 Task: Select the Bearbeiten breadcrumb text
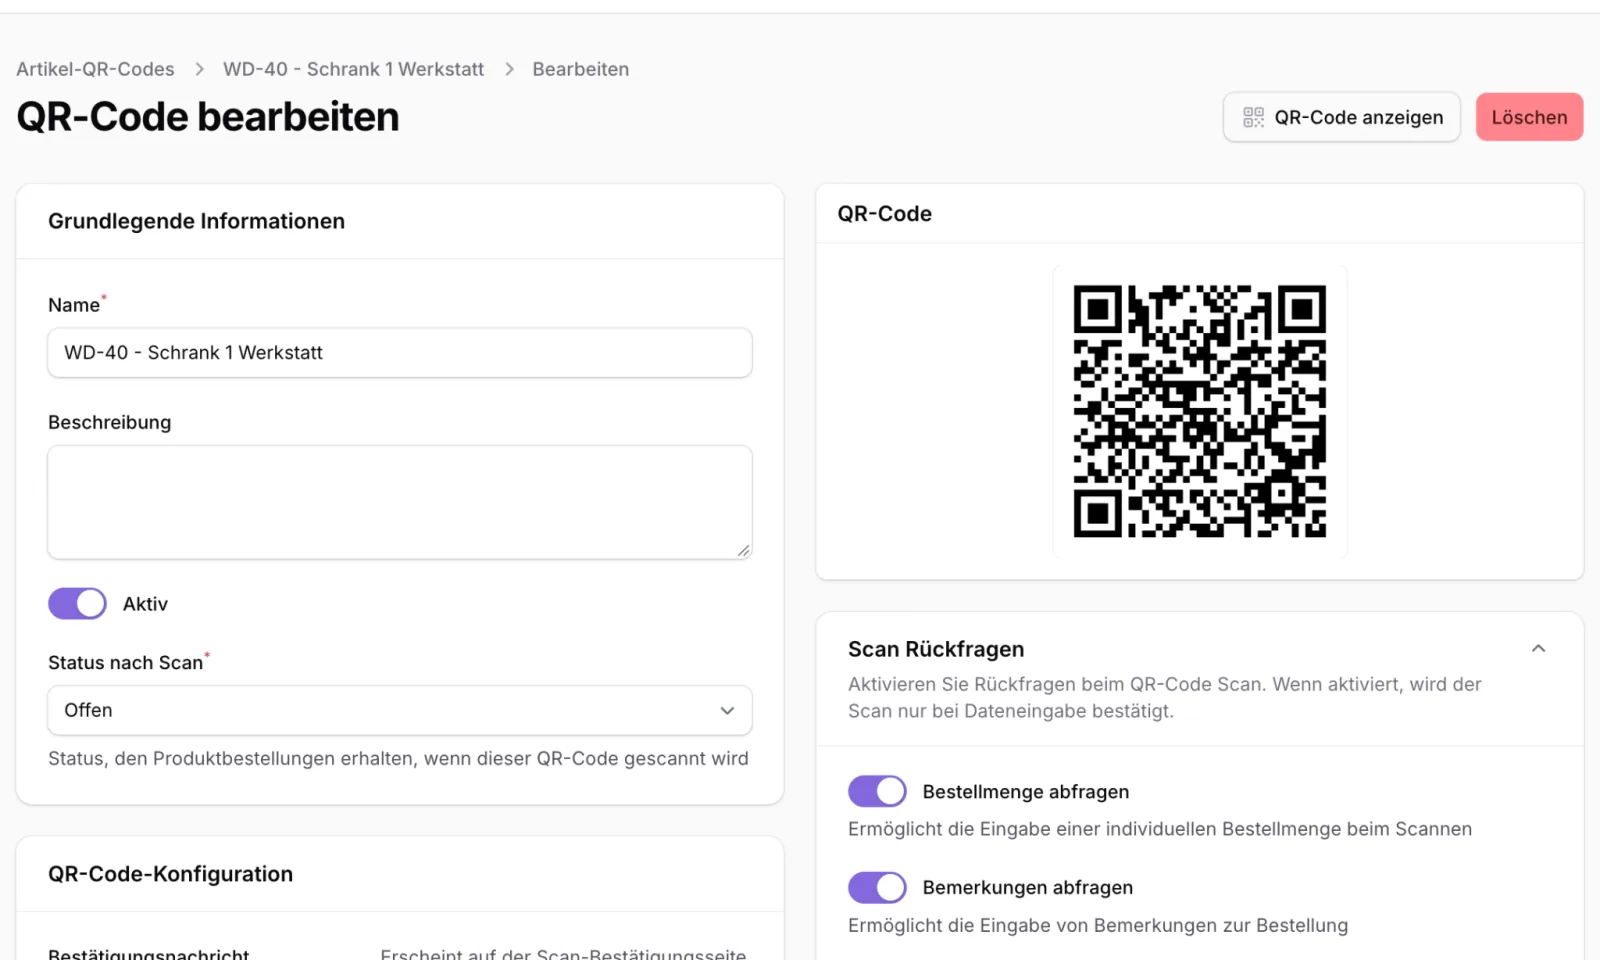581,69
